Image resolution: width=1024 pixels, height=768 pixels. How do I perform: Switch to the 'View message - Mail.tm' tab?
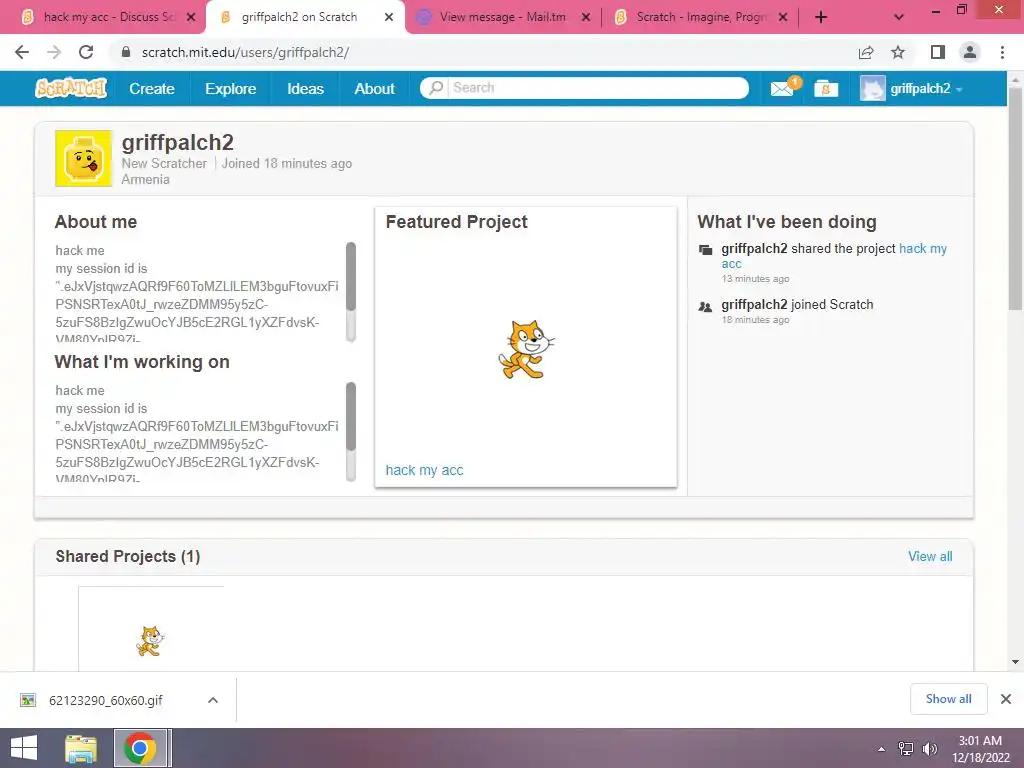[x=502, y=18]
